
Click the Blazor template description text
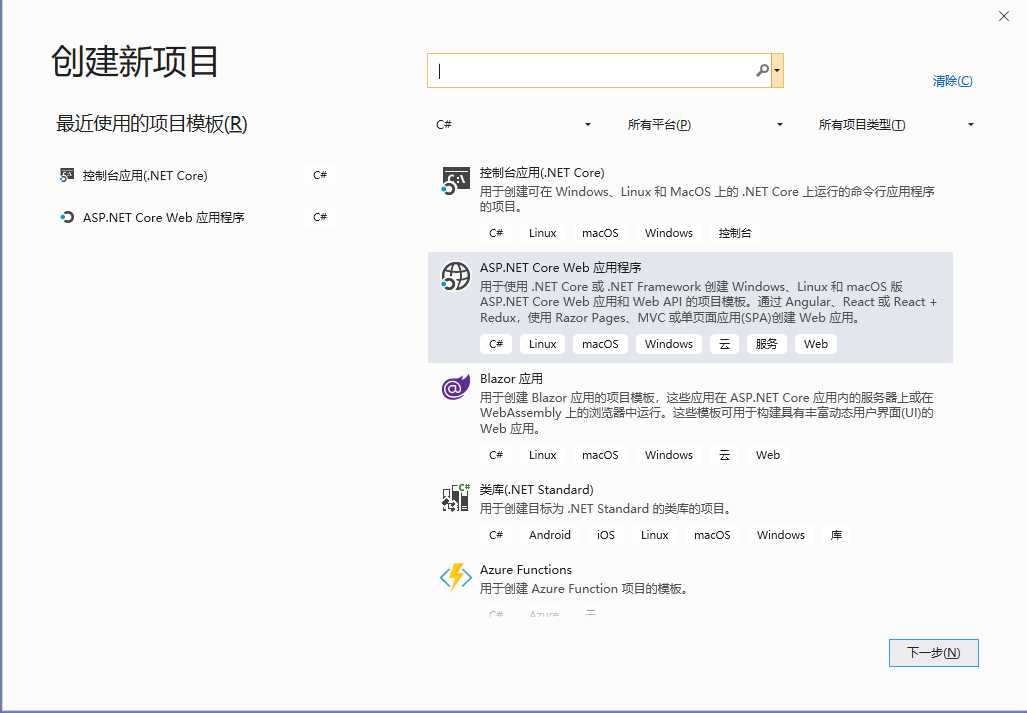pyautogui.click(x=707, y=413)
